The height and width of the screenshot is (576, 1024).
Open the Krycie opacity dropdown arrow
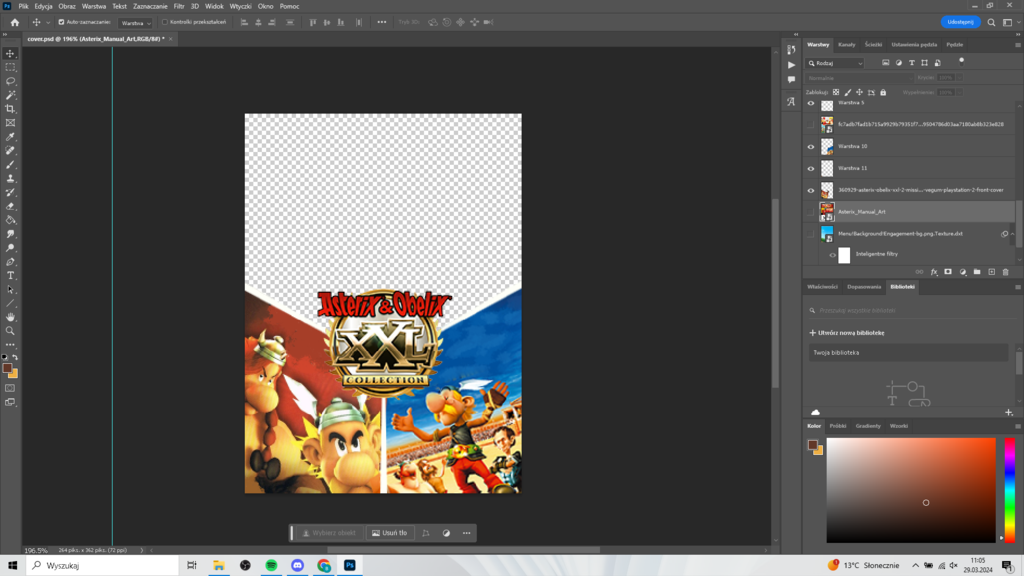[x=959, y=78]
